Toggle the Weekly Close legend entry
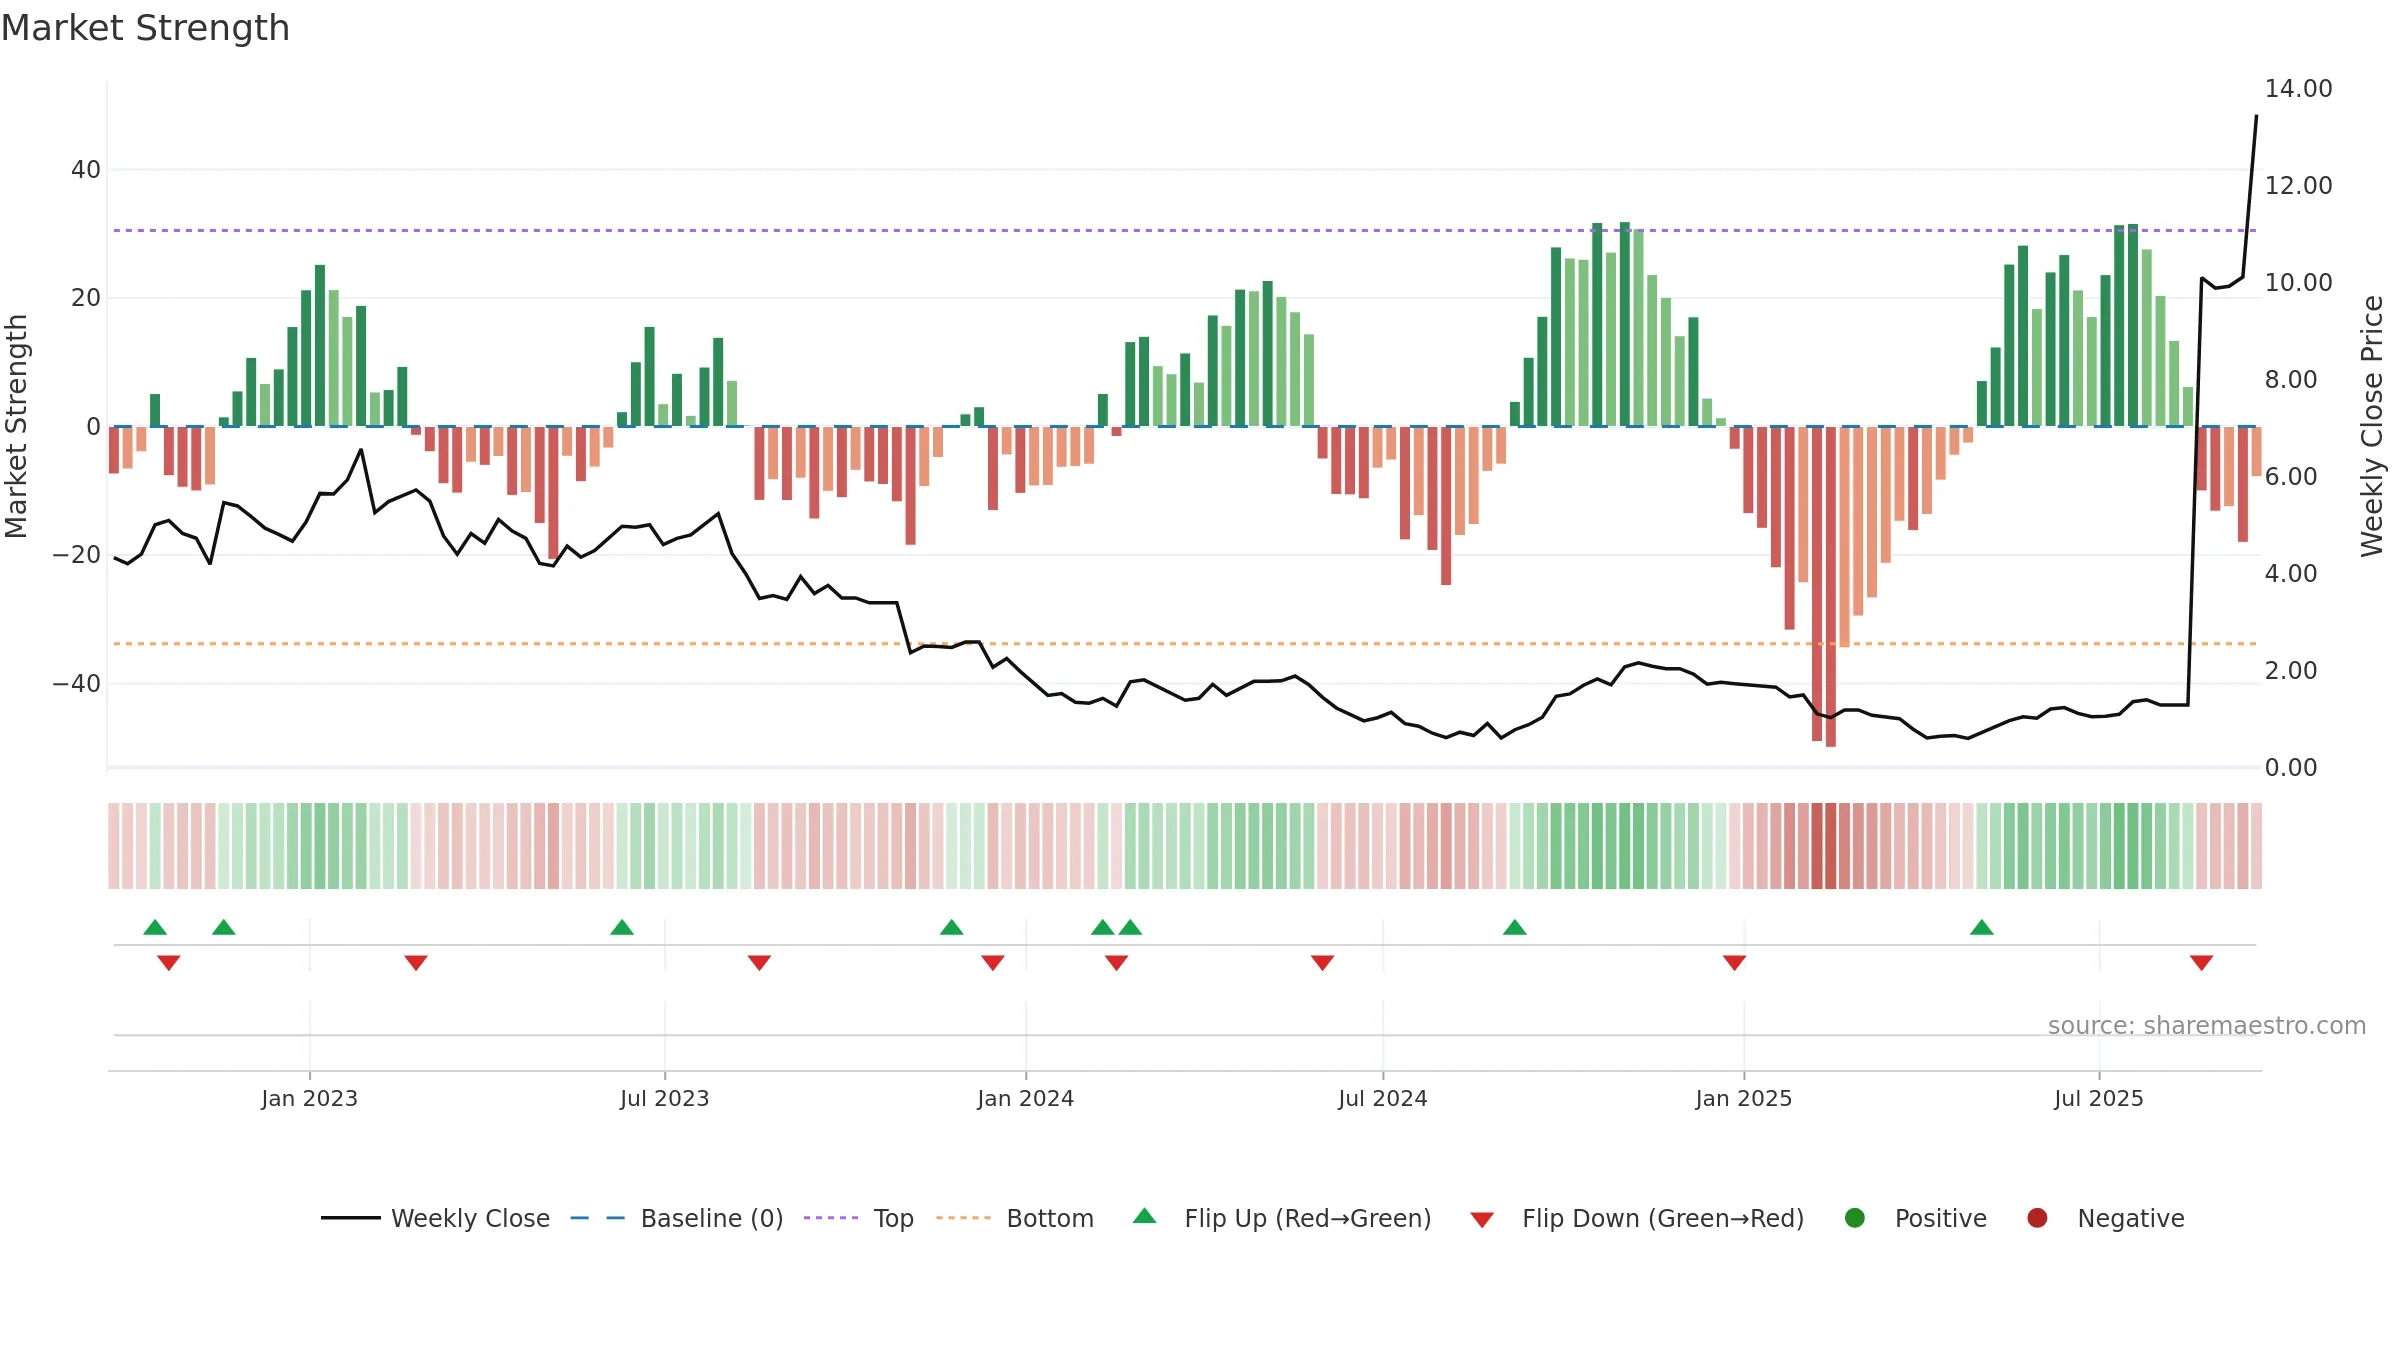The height and width of the screenshot is (1350, 2400). [435, 1218]
